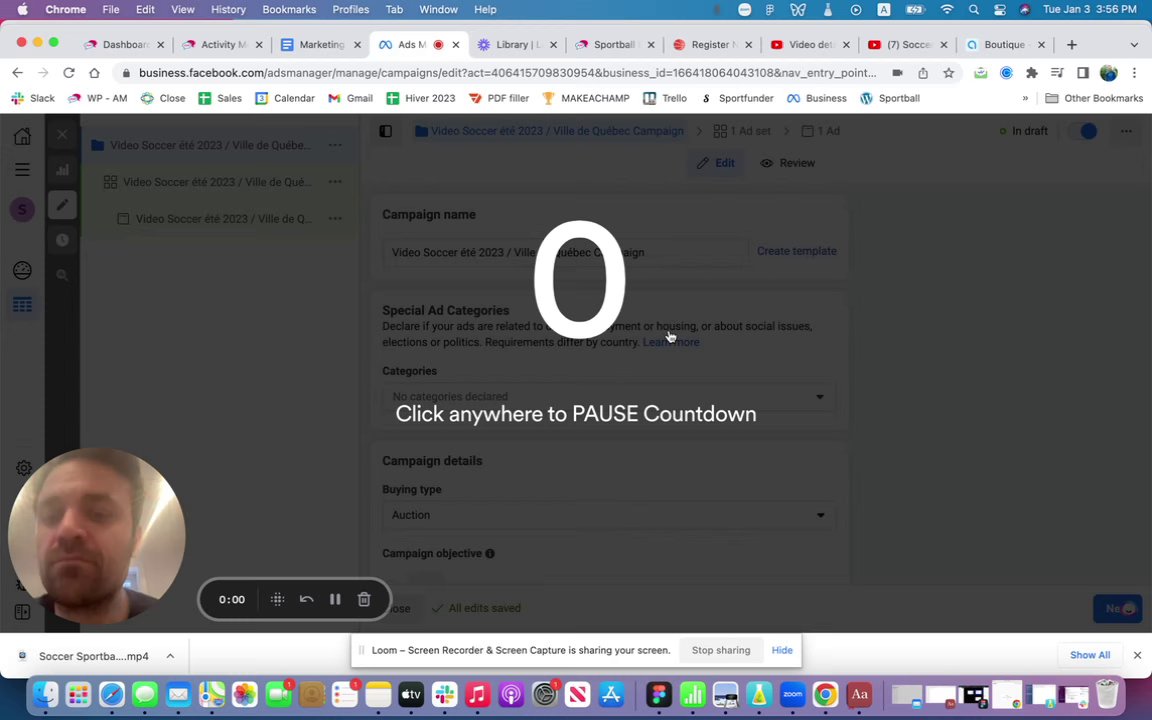1152x720 pixels.
Task: Open the Meta Business home icon
Action: pyautogui.click(x=22, y=136)
